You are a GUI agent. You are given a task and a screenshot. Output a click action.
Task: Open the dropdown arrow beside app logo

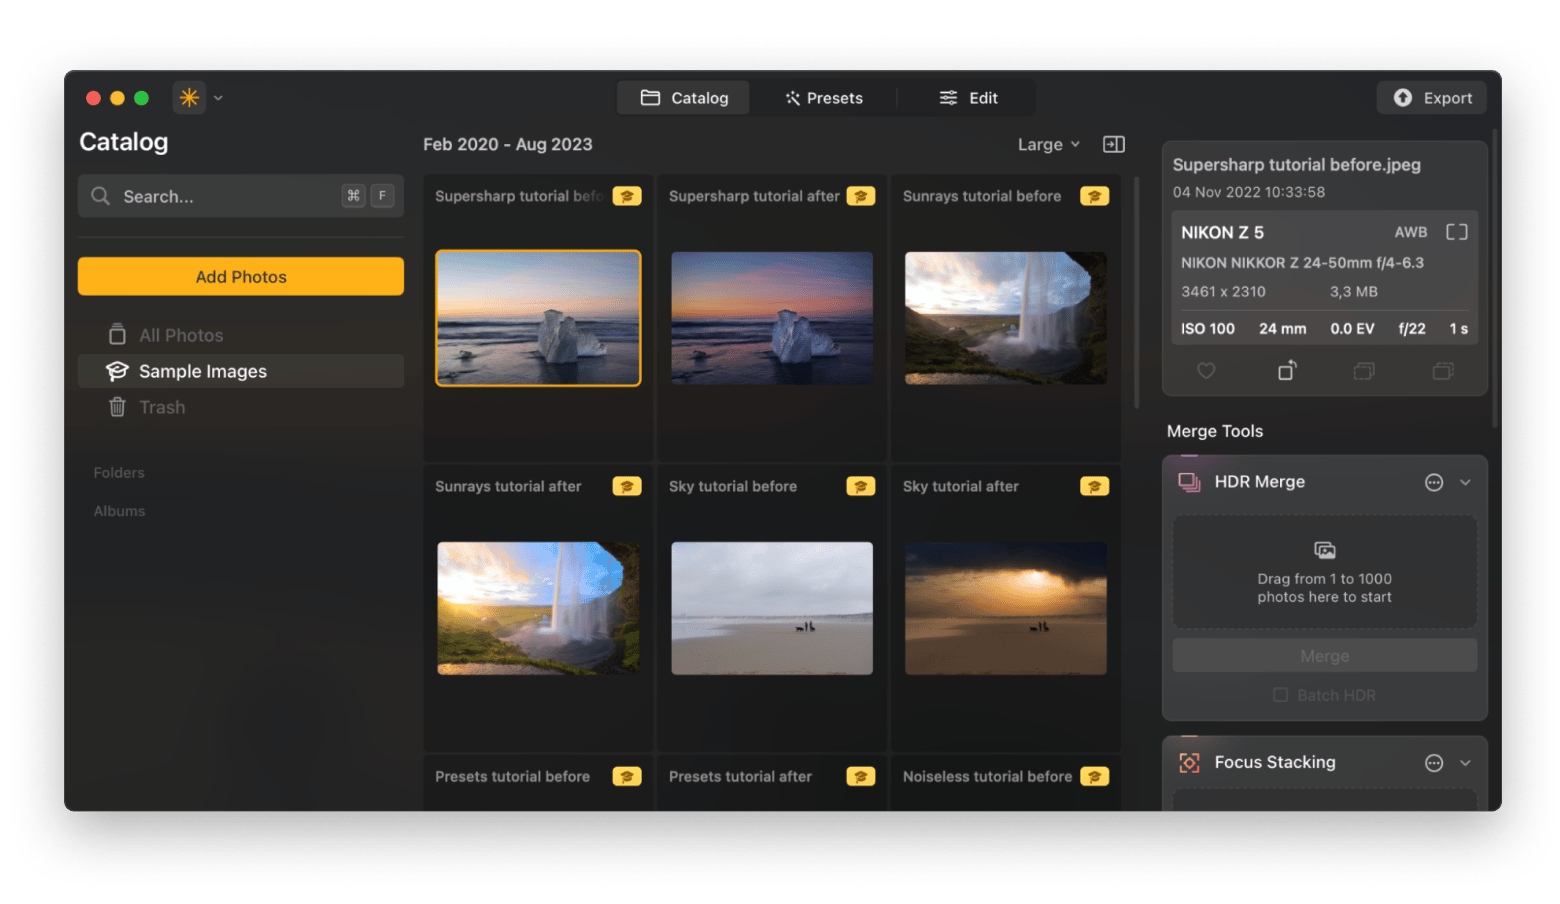[x=218, y=98]
